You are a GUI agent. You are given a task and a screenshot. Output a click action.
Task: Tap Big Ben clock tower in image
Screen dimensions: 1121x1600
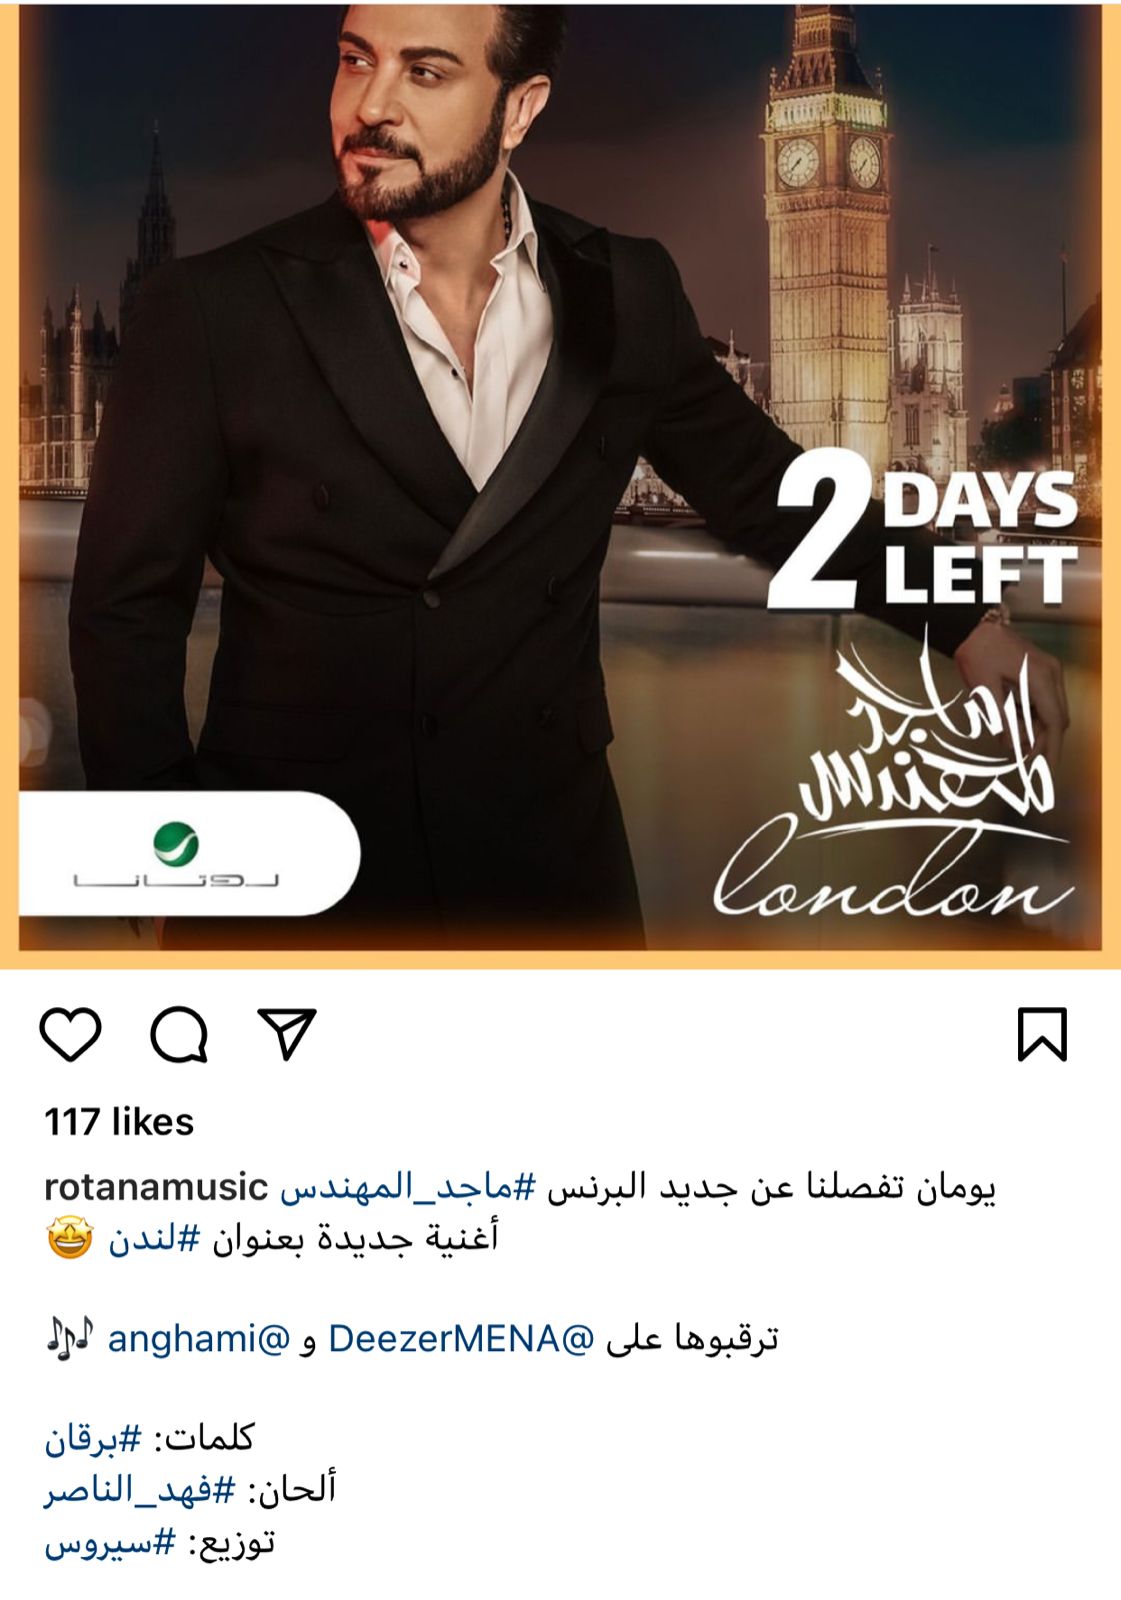point(828,230)
